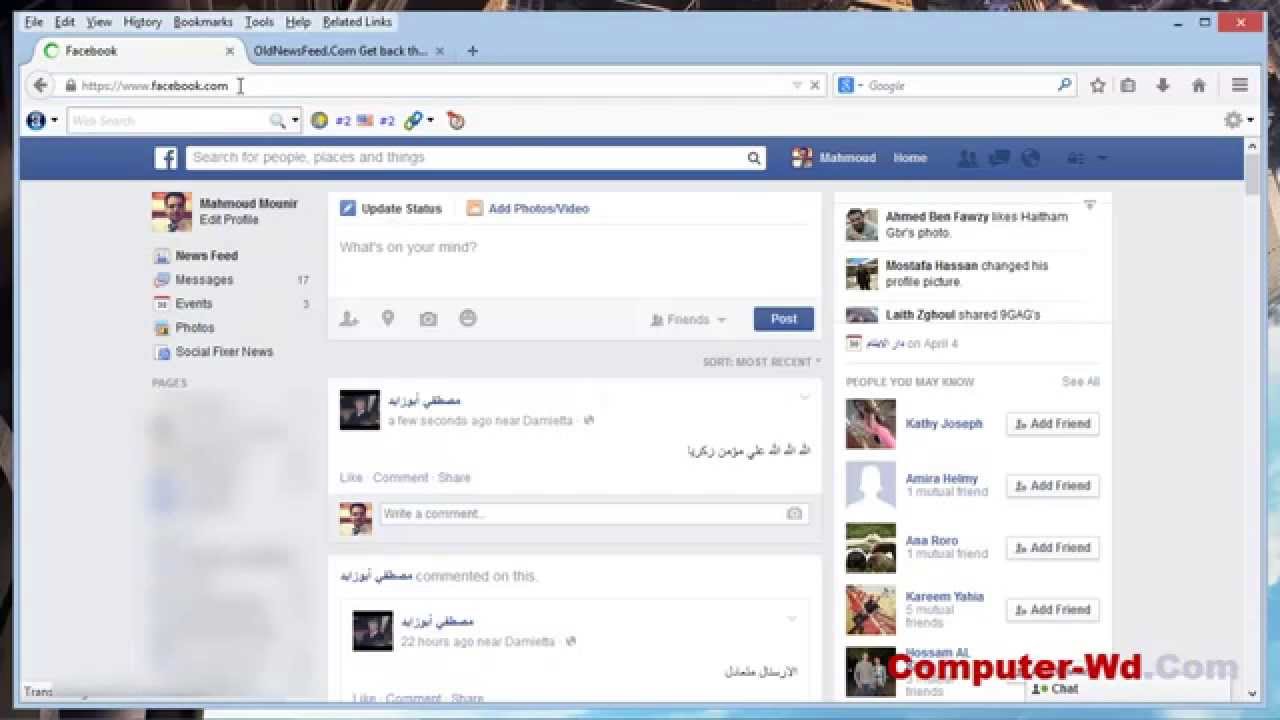
Task: Open Kathy Joseph's profile thumbnail
Action: point(871,424)
